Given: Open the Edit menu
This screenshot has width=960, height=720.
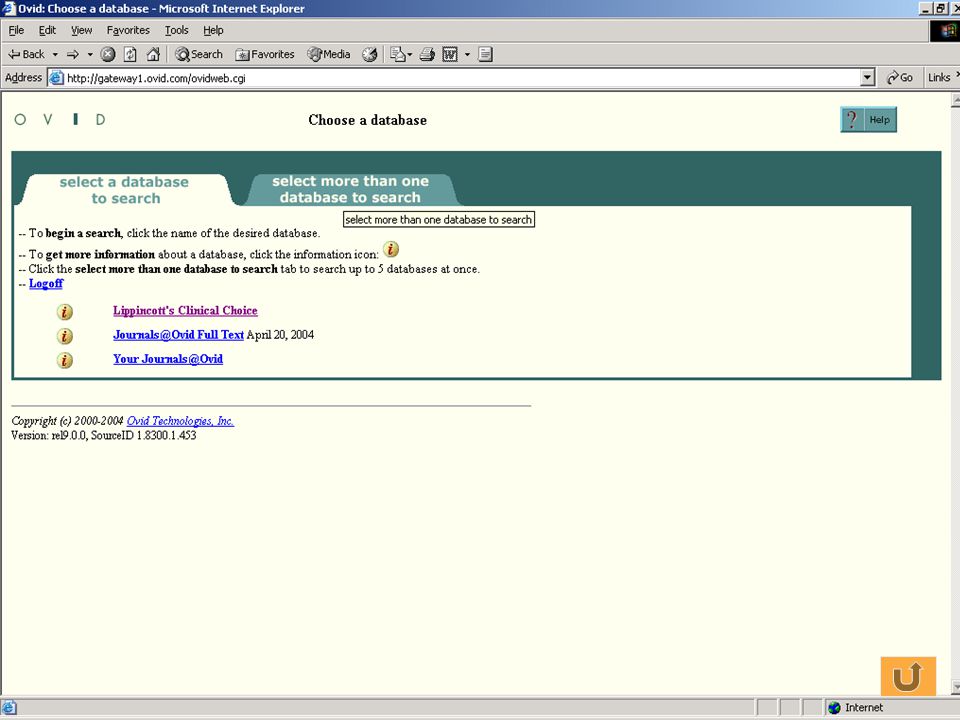Looking at the screenshot, I should 47,30.
